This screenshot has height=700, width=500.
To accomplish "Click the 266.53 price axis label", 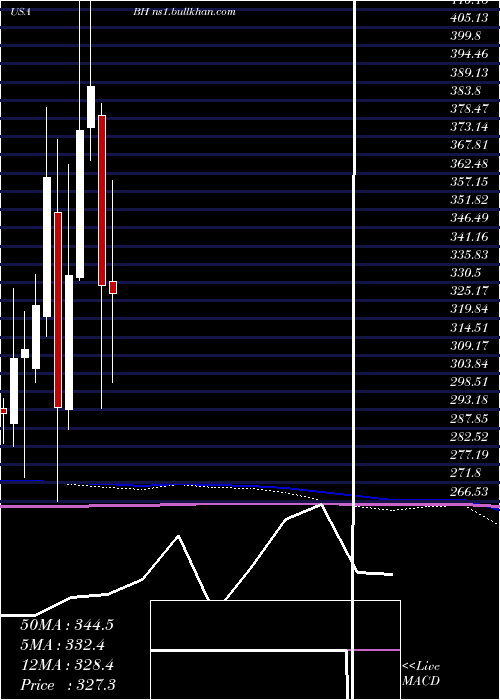I will (469, 491).
